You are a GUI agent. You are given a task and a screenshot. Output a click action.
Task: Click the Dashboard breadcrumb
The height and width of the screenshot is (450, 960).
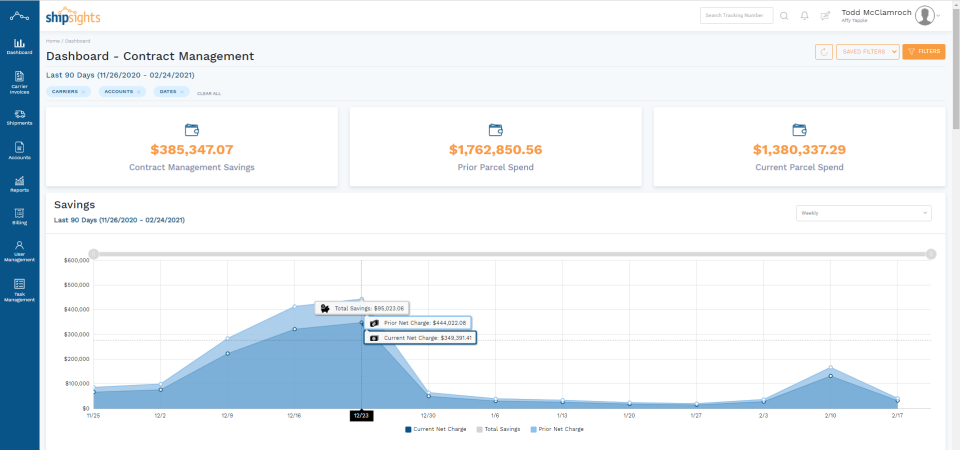click(x=78, y=41)
